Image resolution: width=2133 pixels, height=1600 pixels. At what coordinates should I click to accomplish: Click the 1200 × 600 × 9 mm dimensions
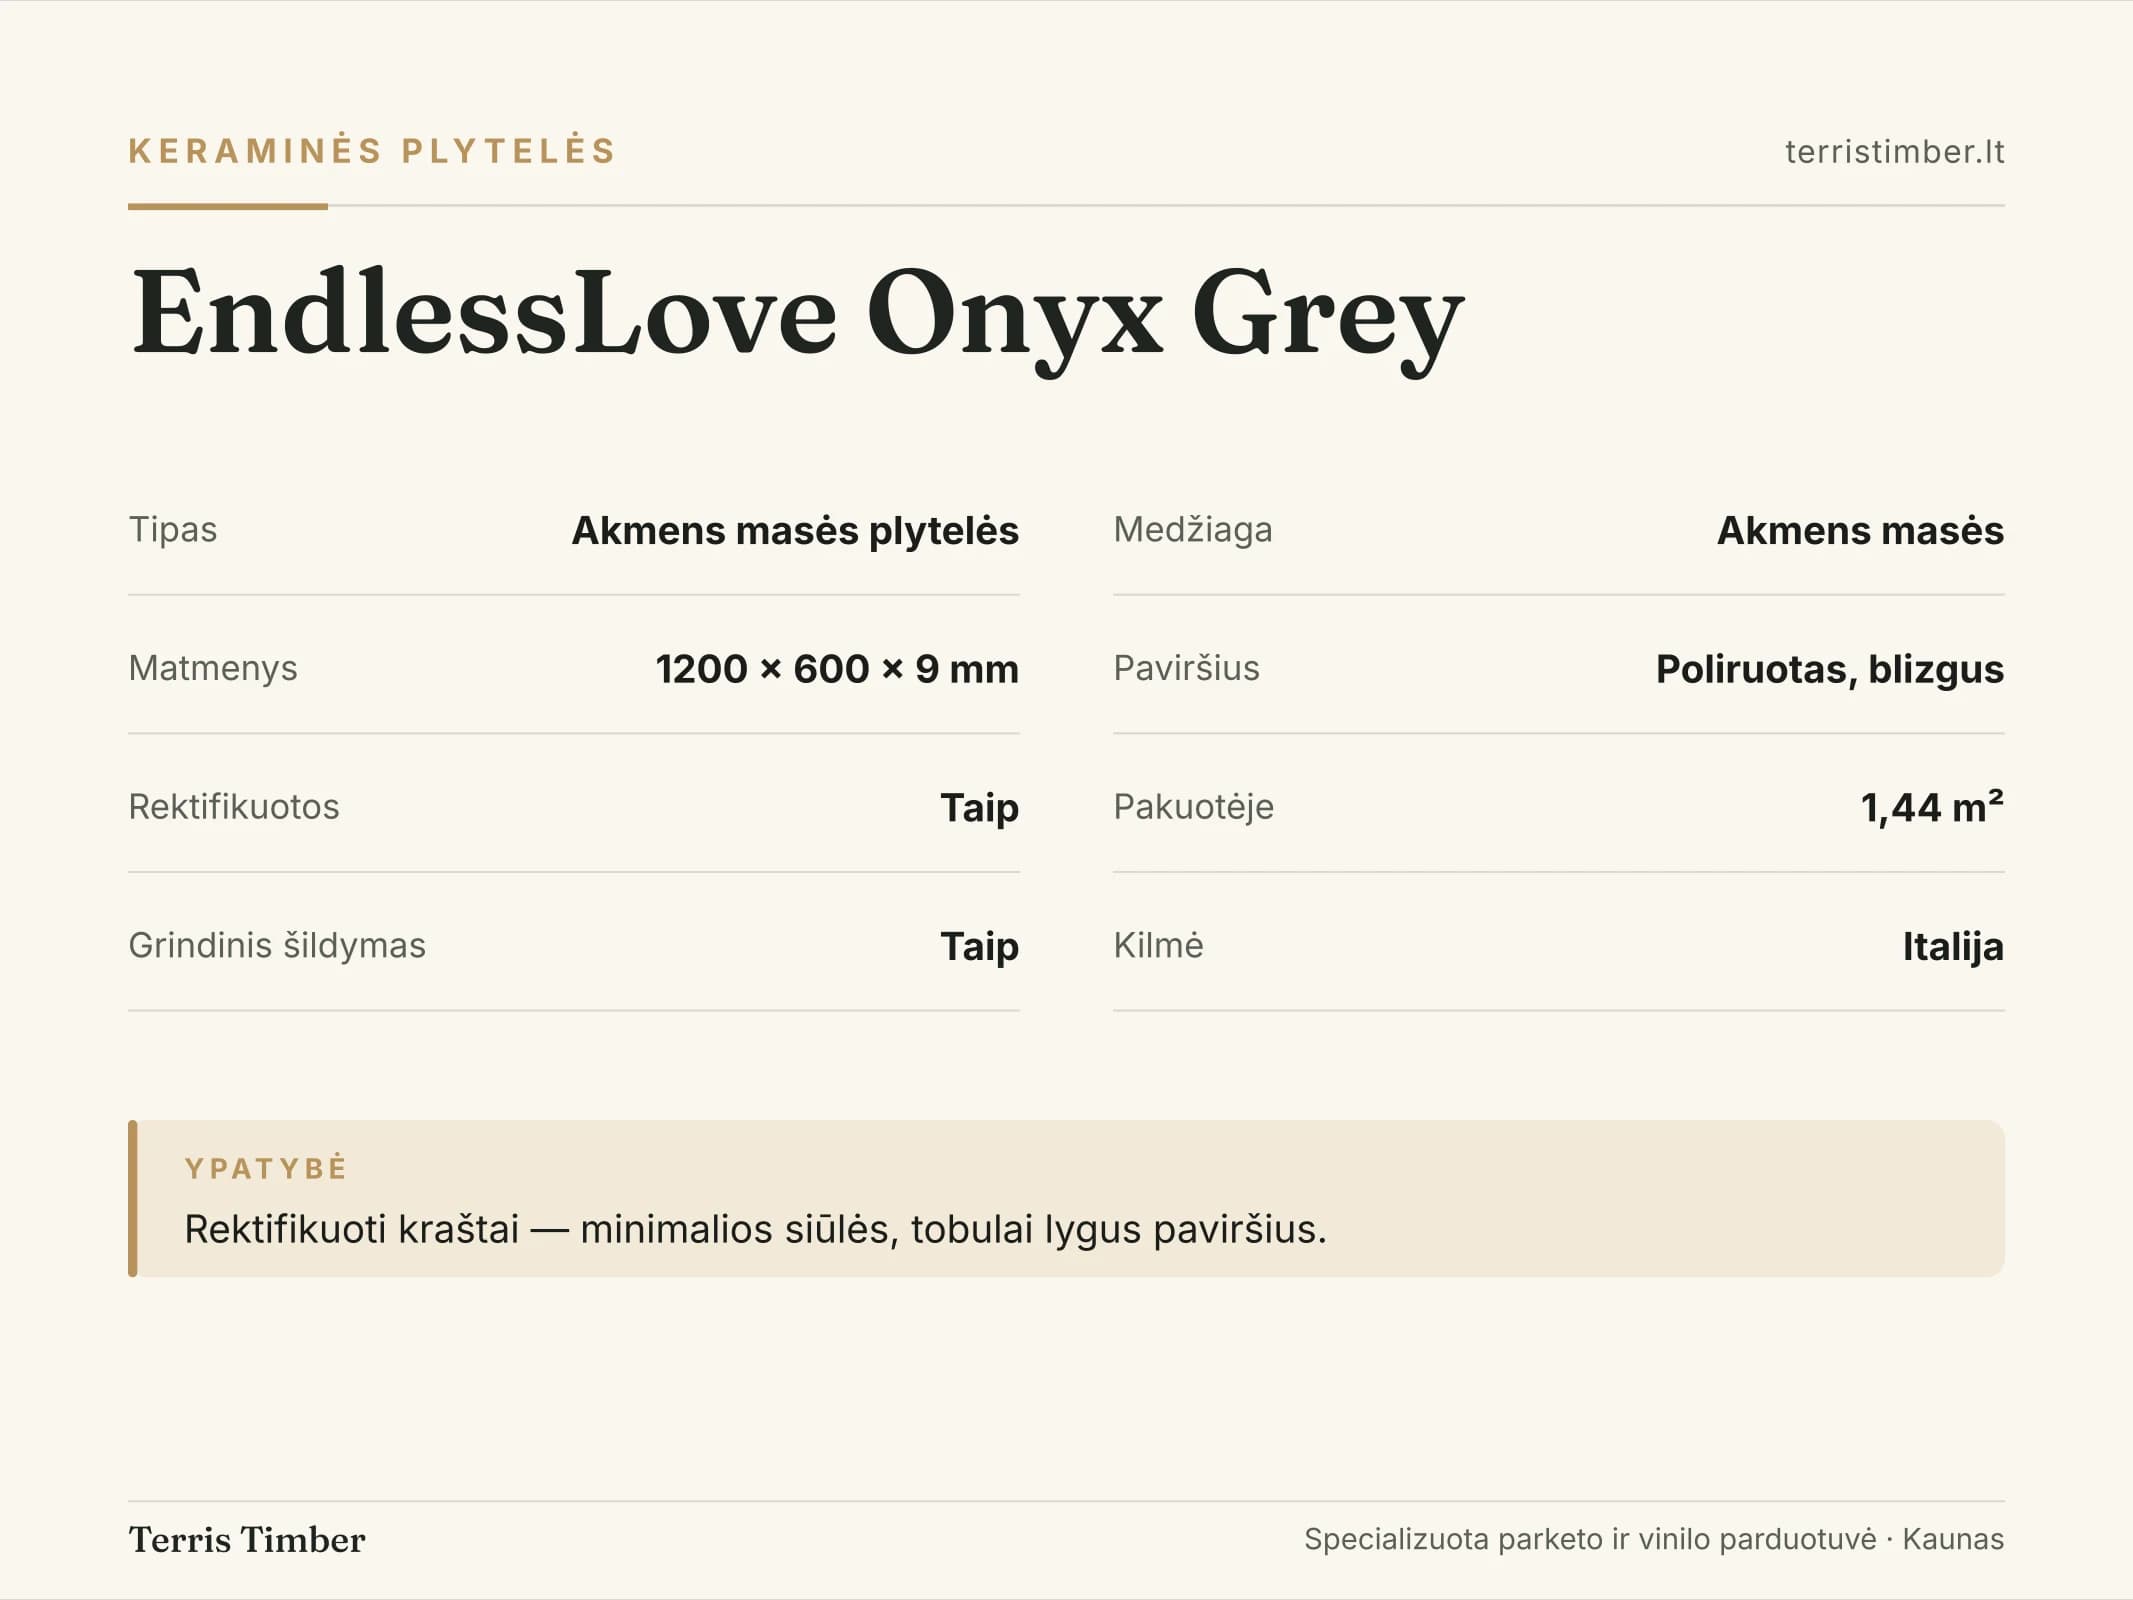[837, 669]
